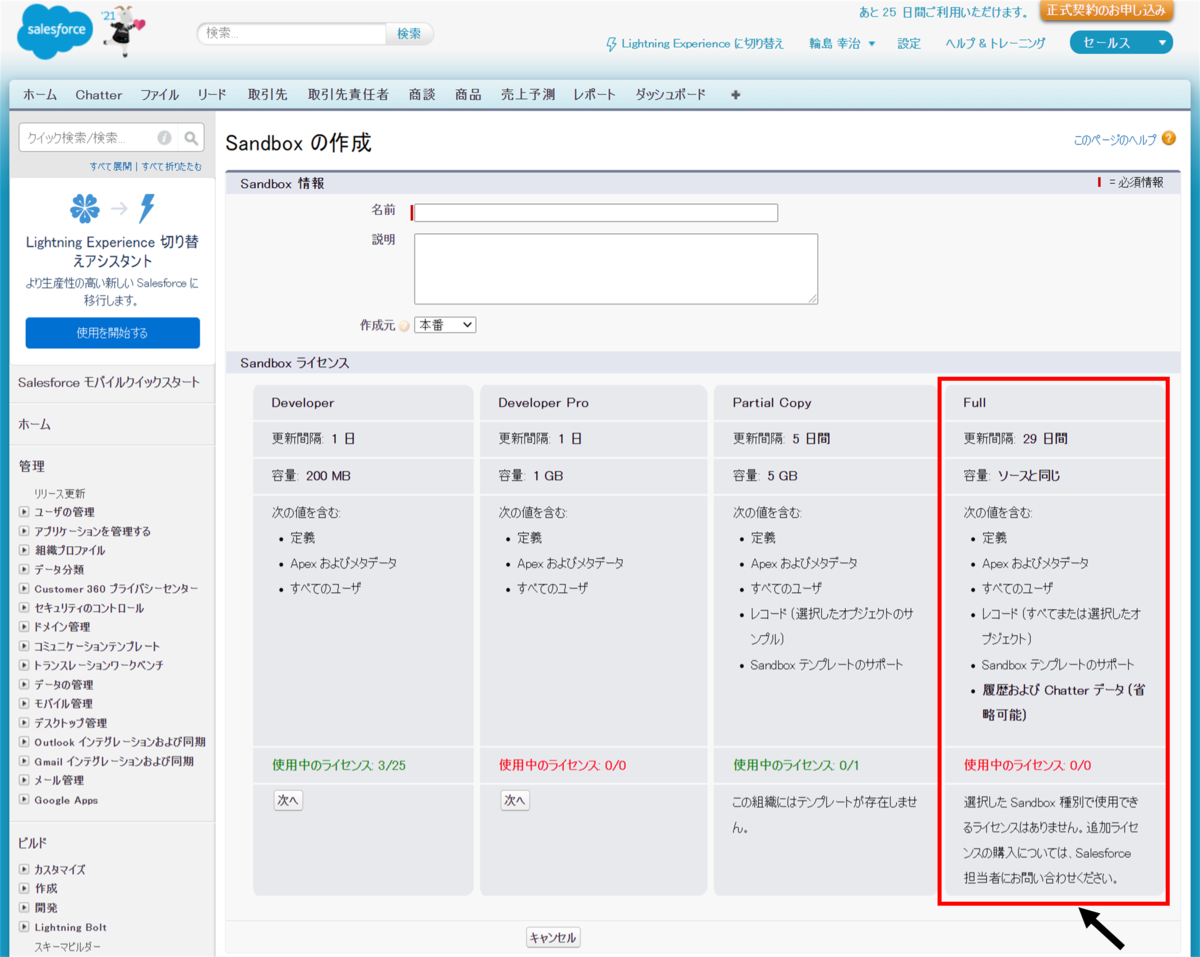Click 使用を開始する button
Screen dimensions: 1200x957
(x=112, y=333)
